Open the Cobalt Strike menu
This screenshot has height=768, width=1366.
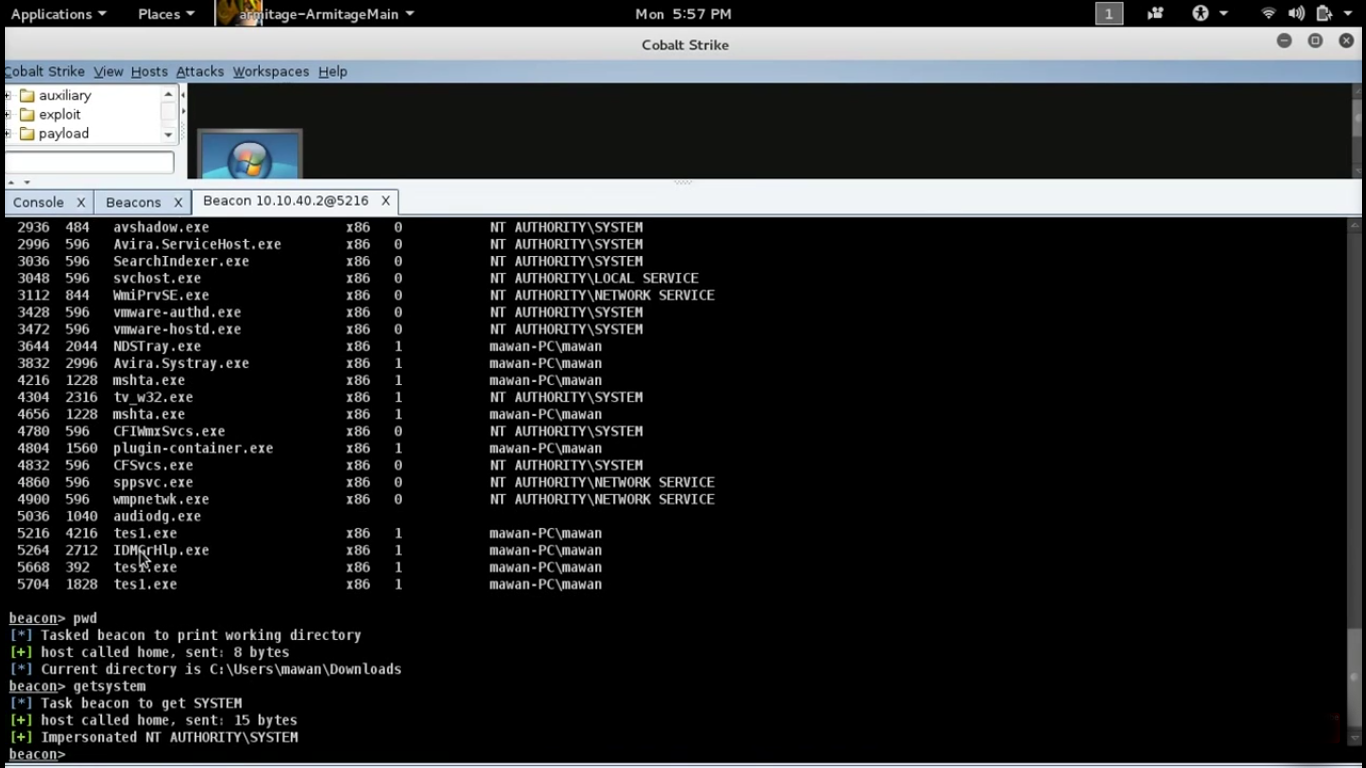pos(44,72)
